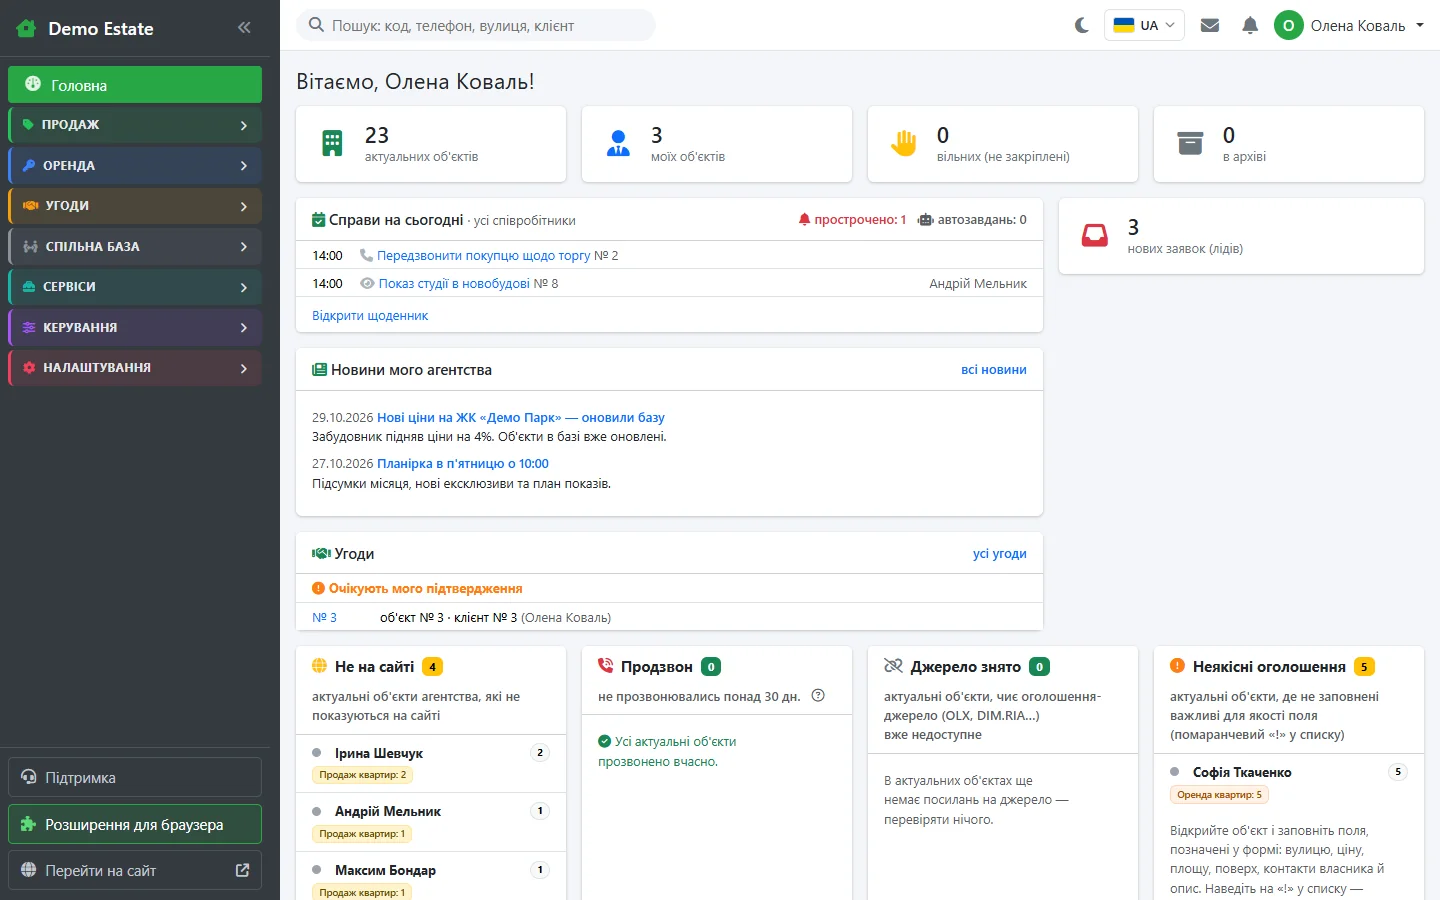Screen dimensions: 1440x900
Task: Focus the search field in the header
Action: pyautogui.click(x=476, y=25)
